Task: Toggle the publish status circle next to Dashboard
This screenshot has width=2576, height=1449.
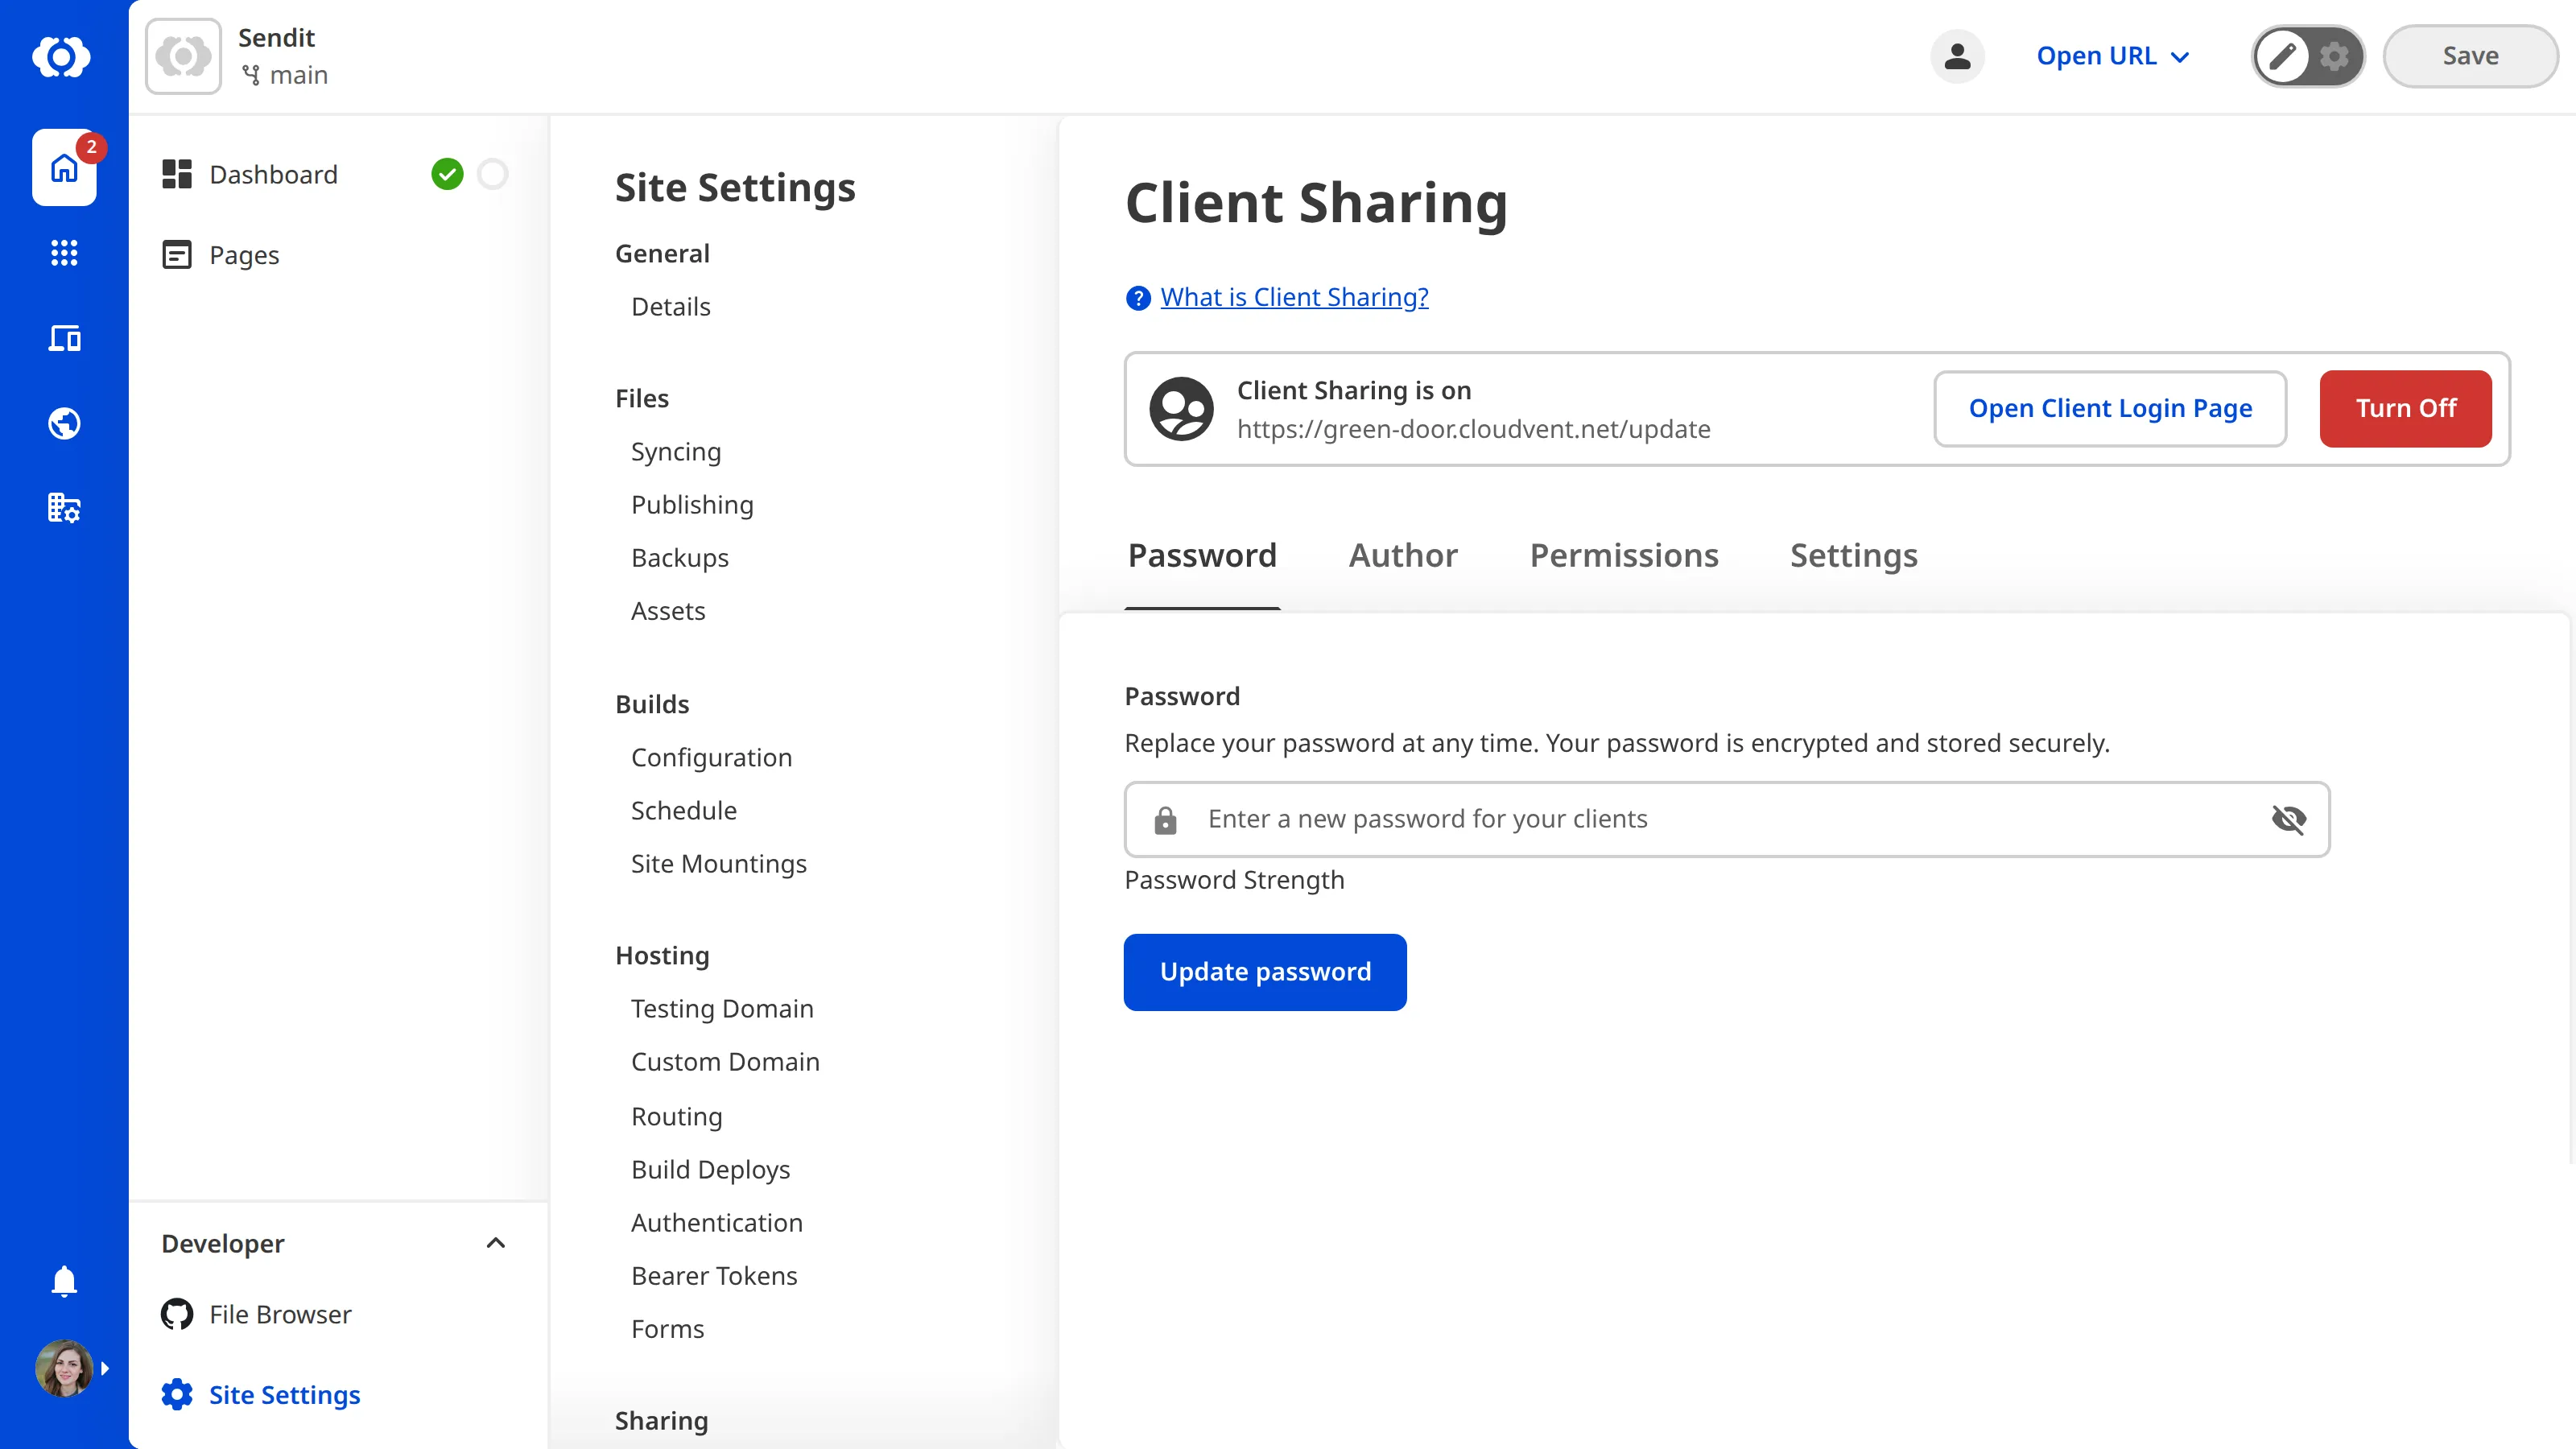Action: (492, 173)
